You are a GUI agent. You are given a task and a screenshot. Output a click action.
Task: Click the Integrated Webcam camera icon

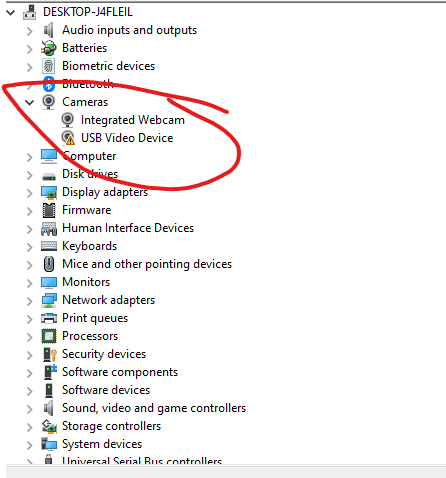tap(68, 120)
